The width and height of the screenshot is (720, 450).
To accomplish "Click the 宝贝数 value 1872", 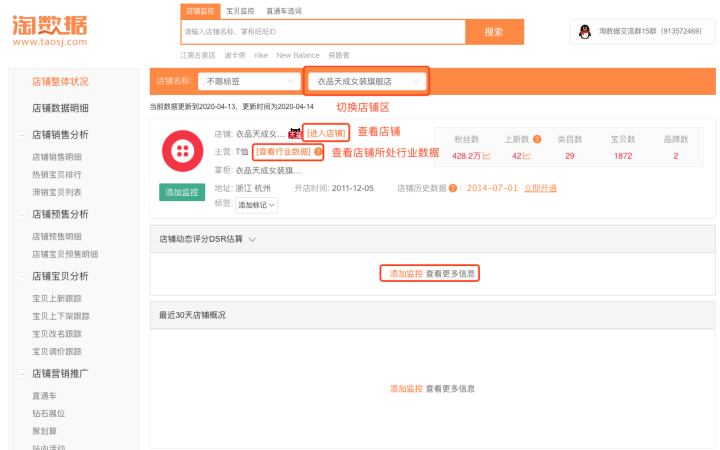I will click(x=623, y=156).
